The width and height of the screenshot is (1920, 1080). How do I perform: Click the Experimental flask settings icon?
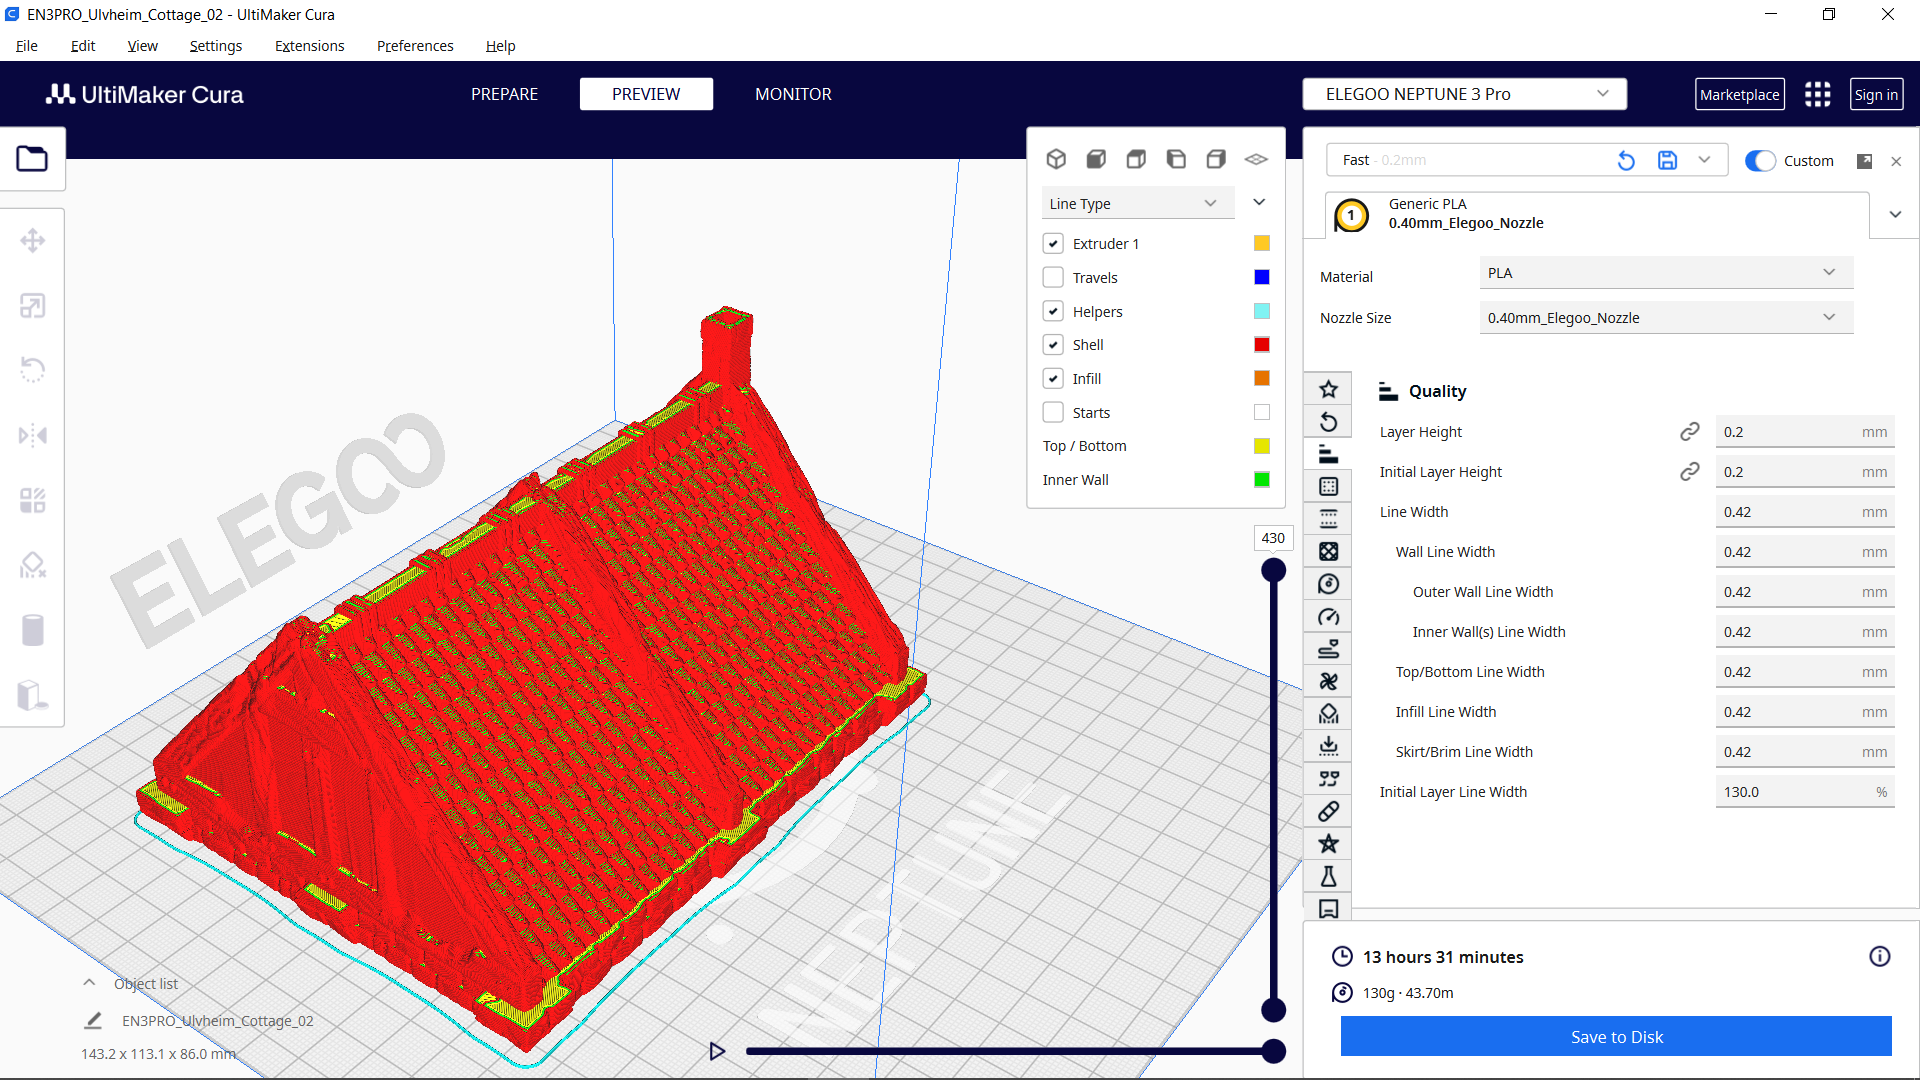click(x=1328, y=876)
